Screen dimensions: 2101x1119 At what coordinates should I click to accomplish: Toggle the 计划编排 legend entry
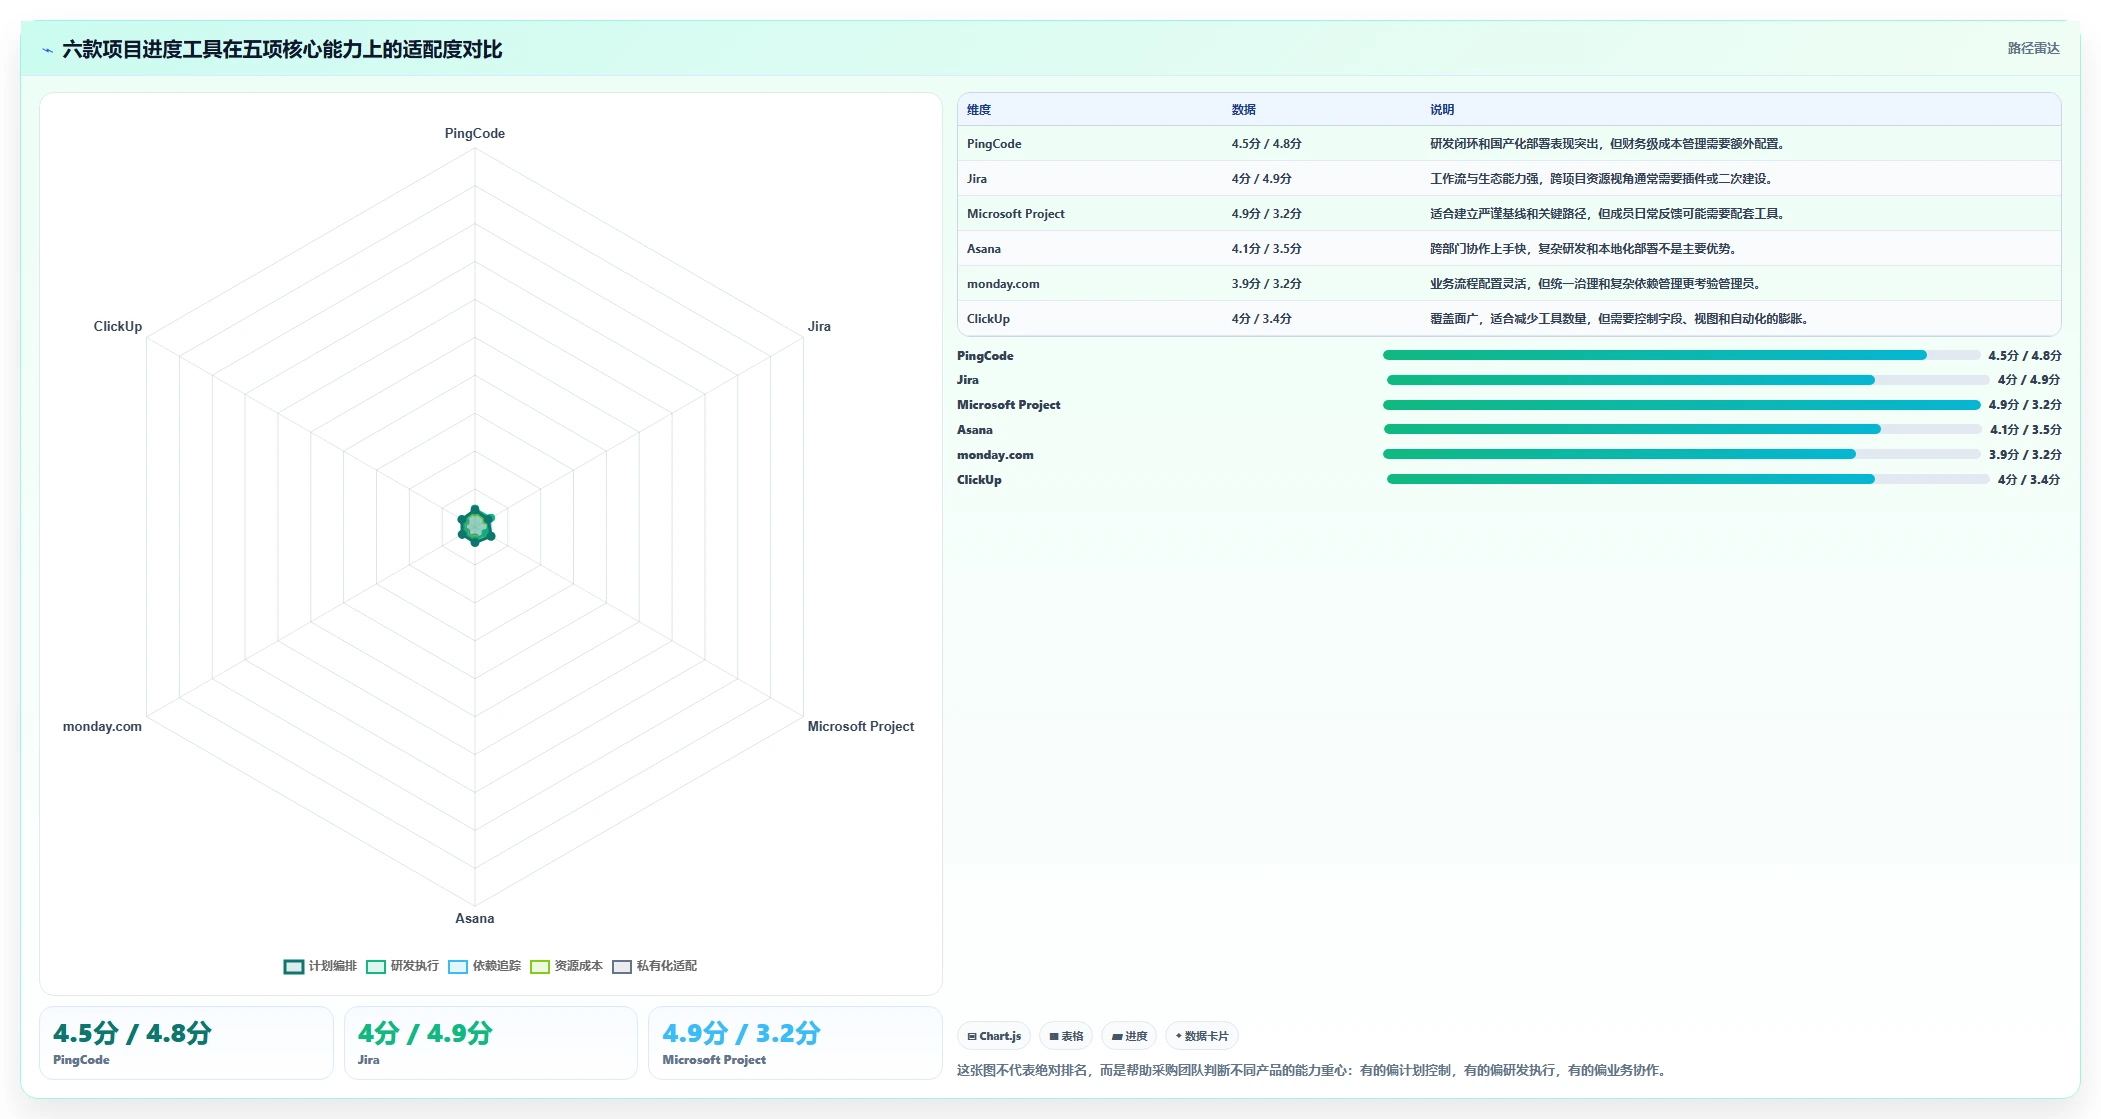pos(320,966)
